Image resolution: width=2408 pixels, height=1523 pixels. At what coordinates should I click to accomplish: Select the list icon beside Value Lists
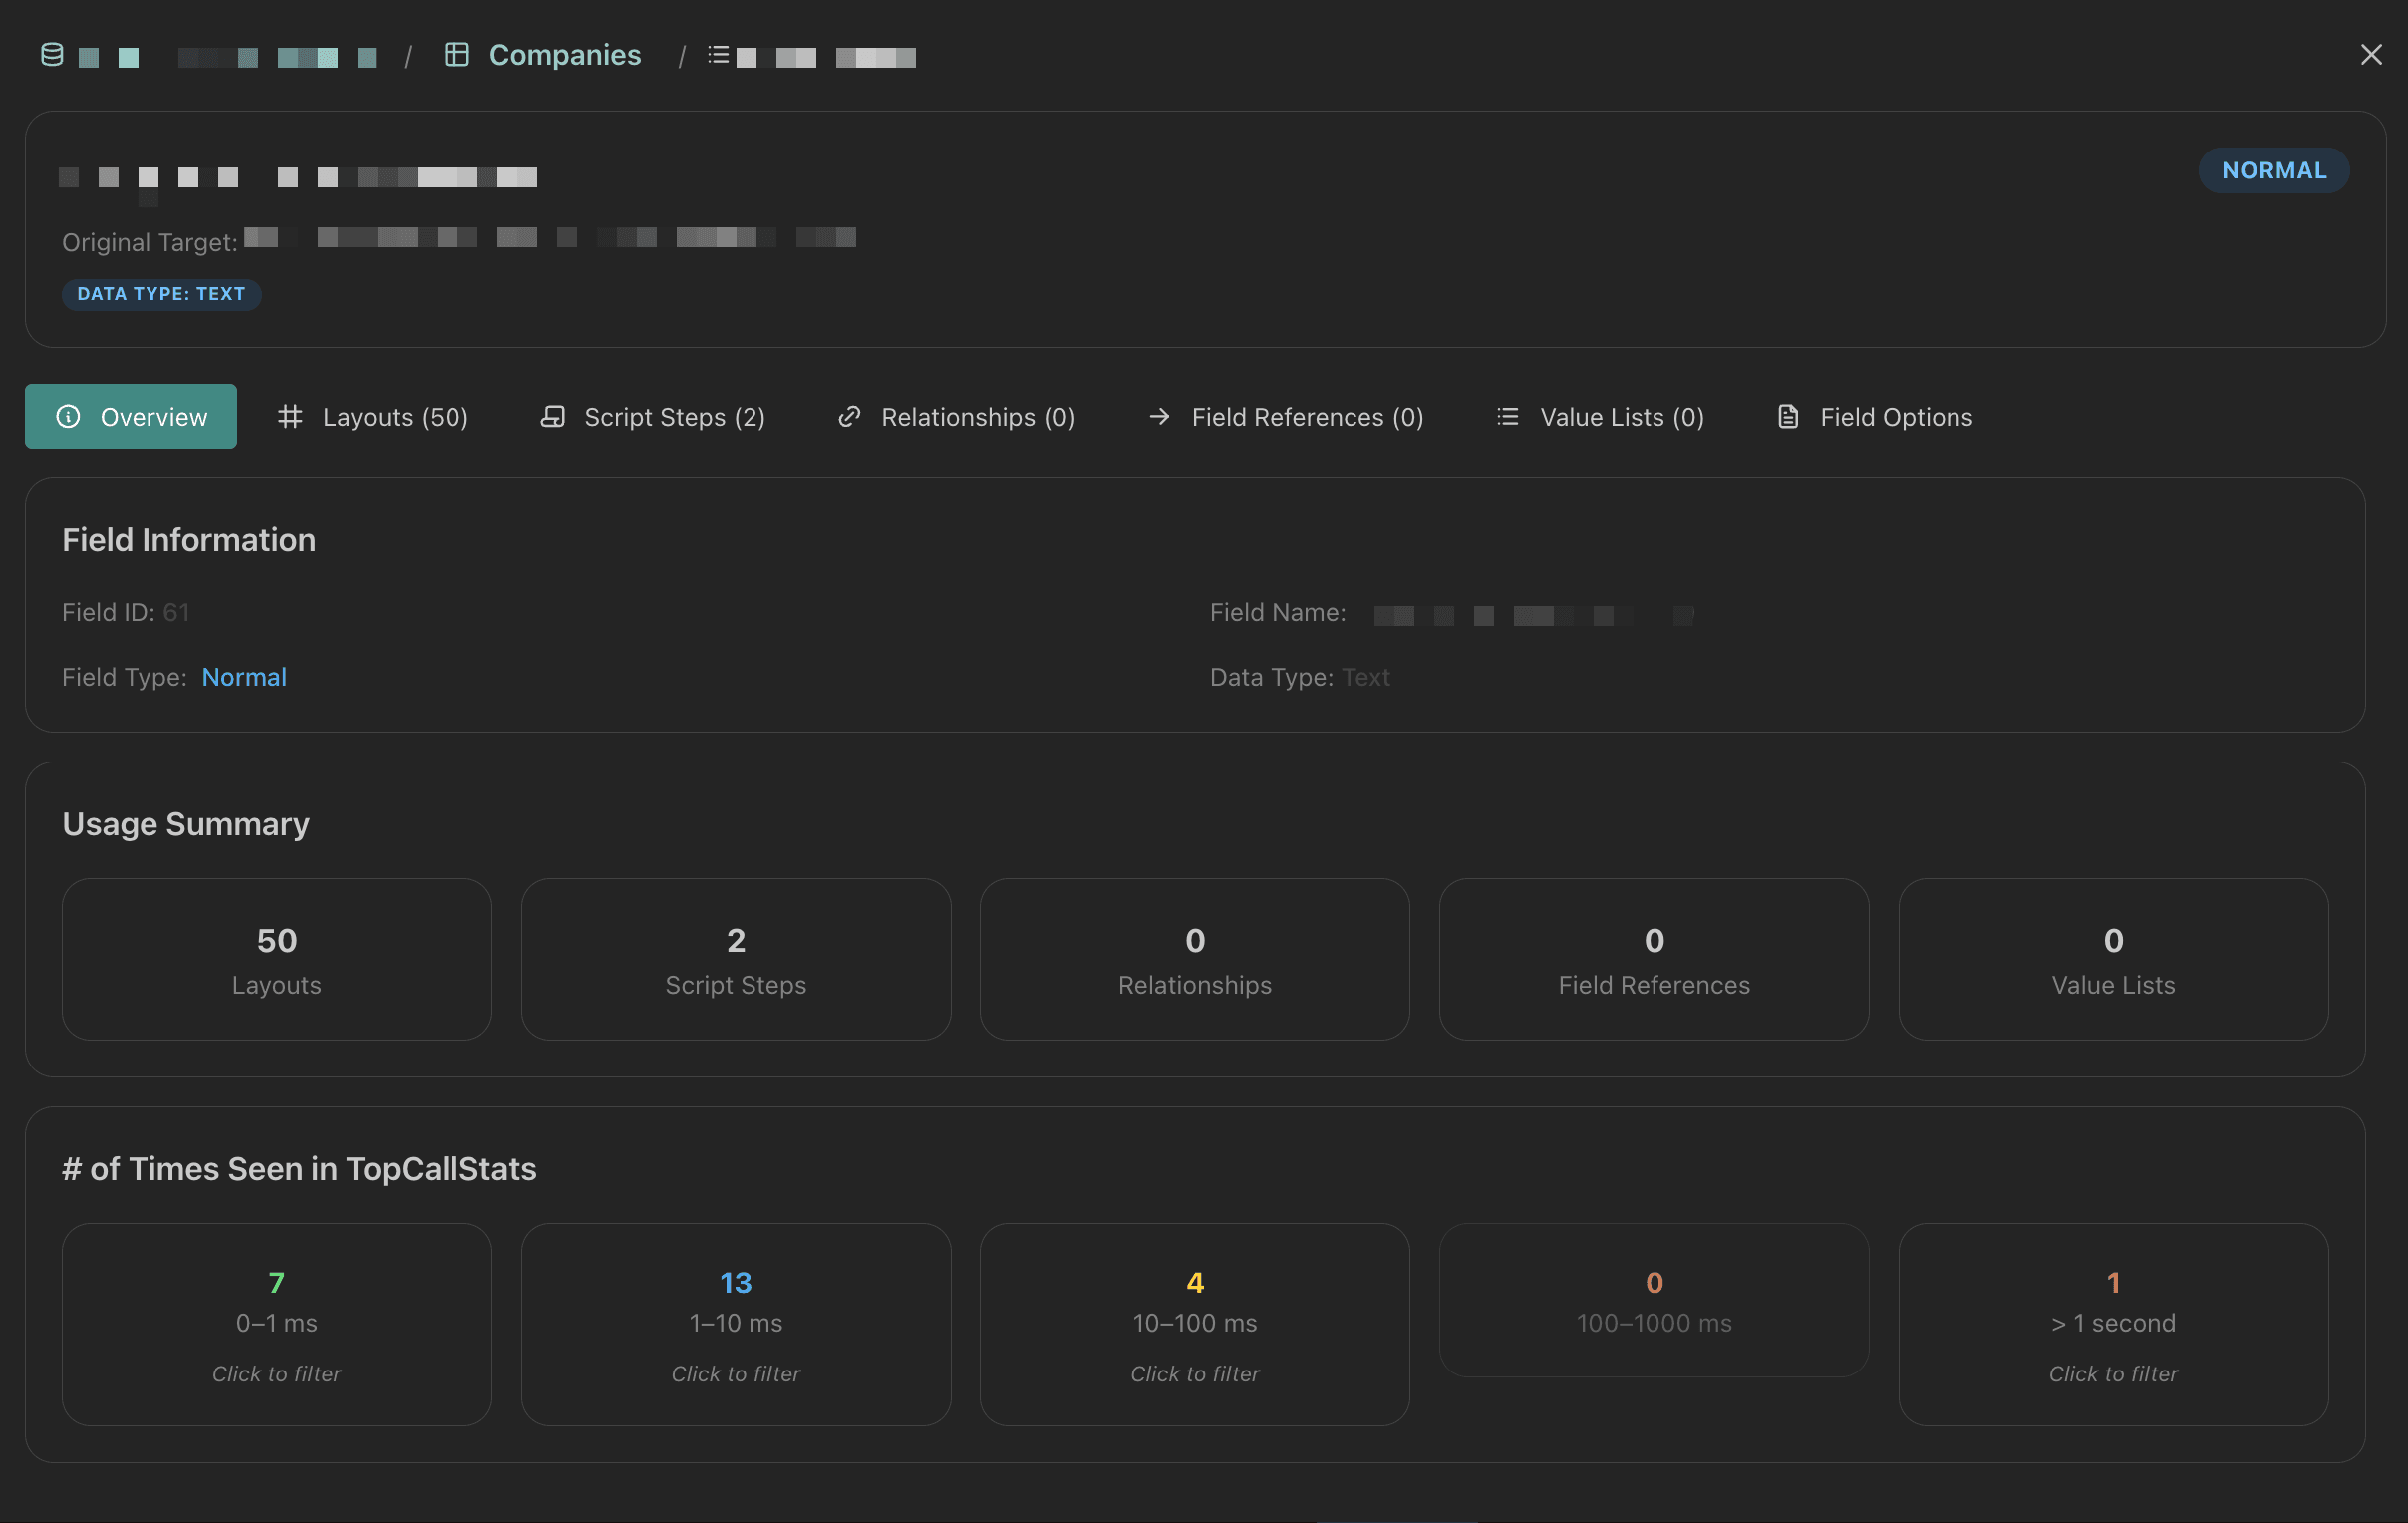(x=1507, y=416)
